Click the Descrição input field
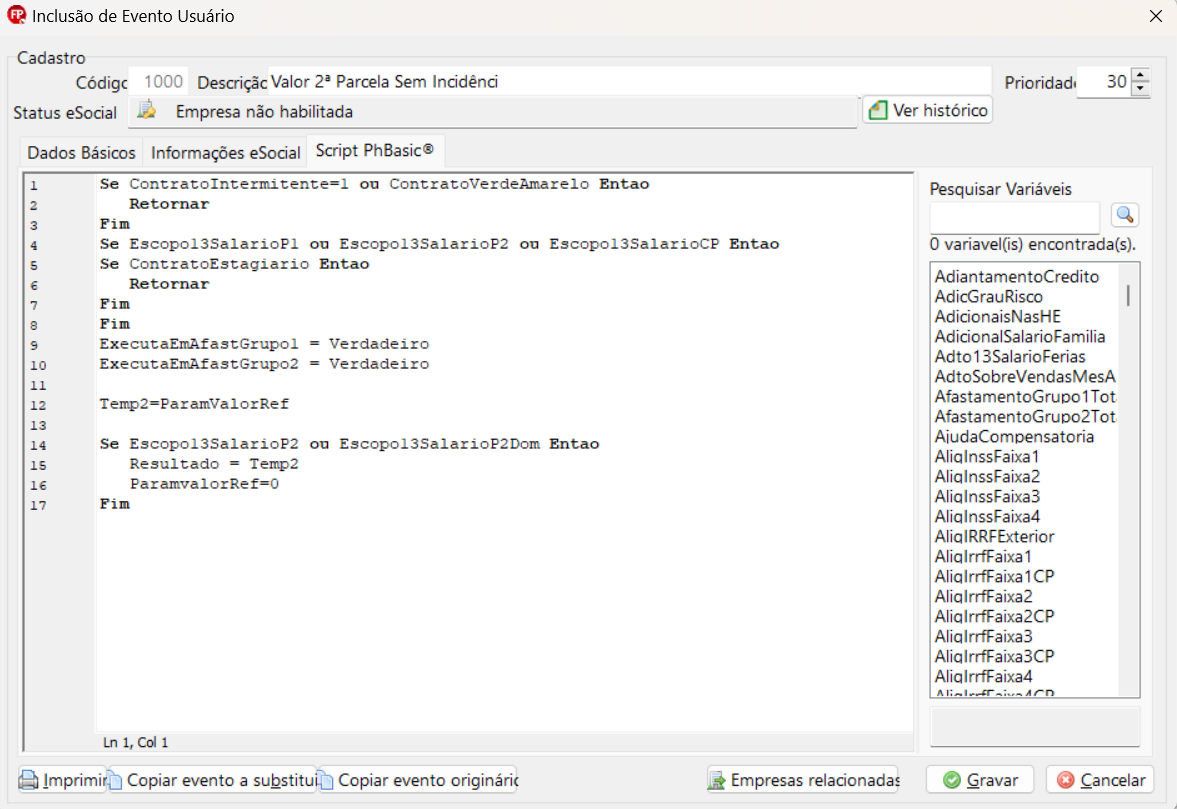The image size is (1177, 809). (x=629, y=81)
